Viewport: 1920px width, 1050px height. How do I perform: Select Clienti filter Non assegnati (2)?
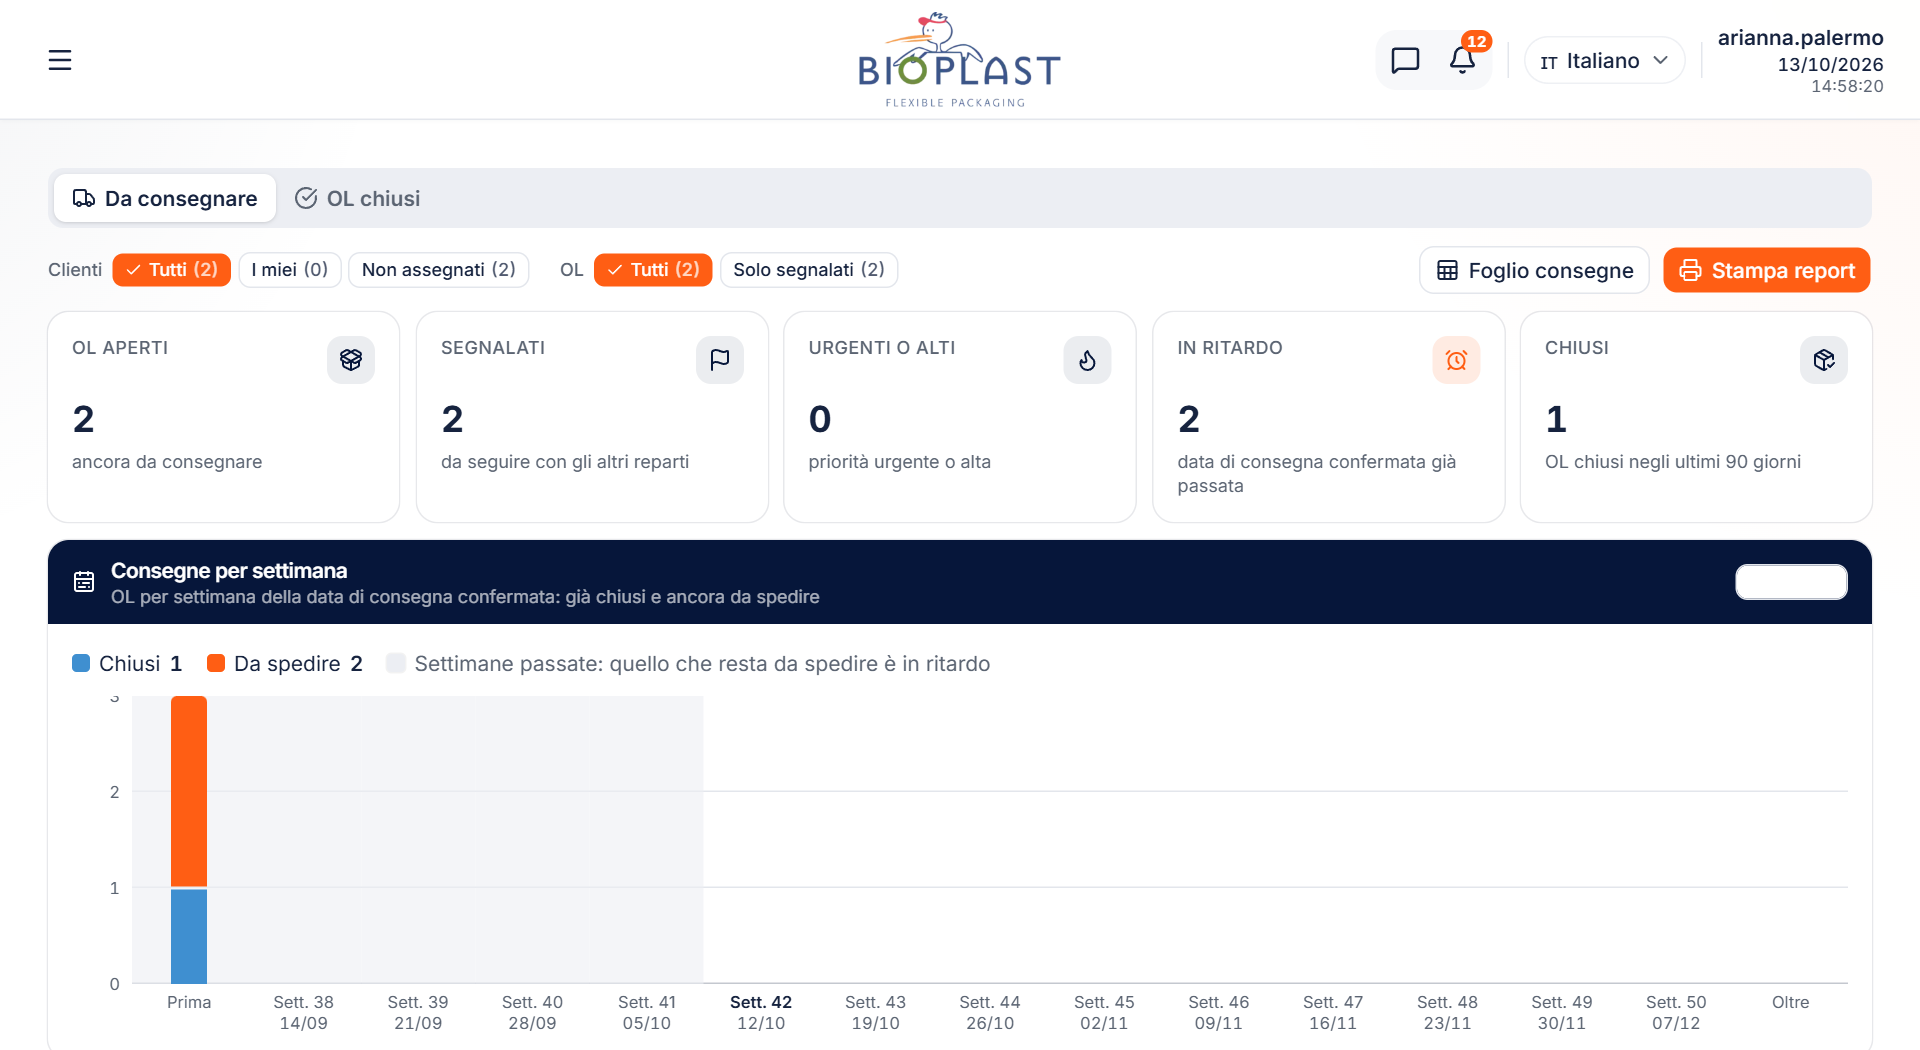pyautogui.click(x=439, y=270)
